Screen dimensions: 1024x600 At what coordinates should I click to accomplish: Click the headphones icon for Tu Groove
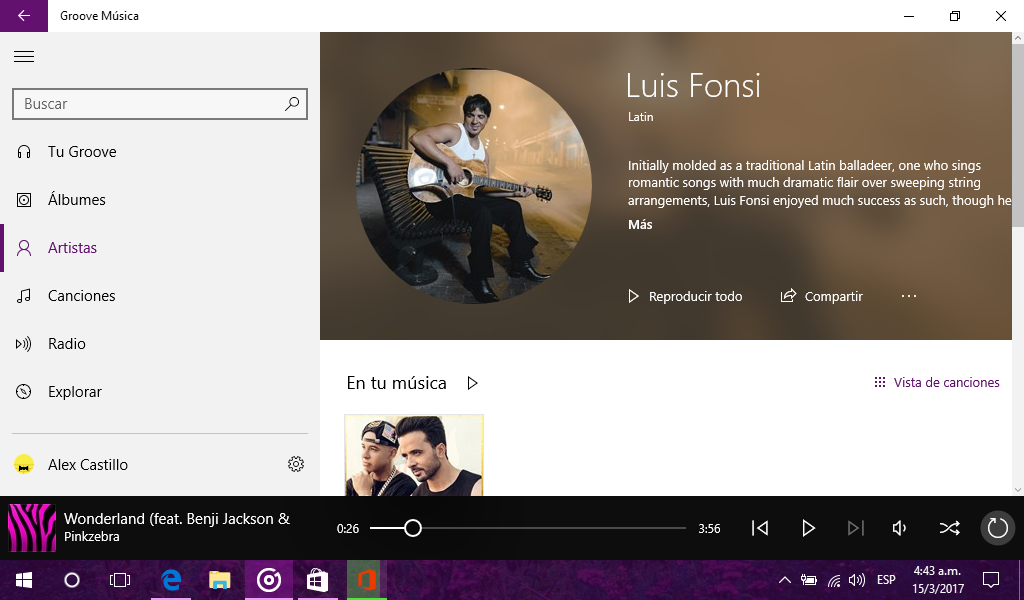(x=24, y=152)
